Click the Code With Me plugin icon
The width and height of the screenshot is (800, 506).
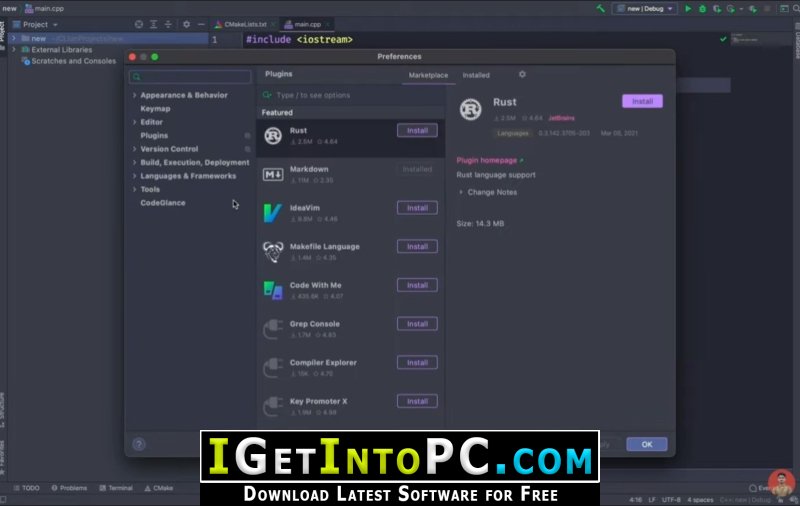click(x=273, y=290)
